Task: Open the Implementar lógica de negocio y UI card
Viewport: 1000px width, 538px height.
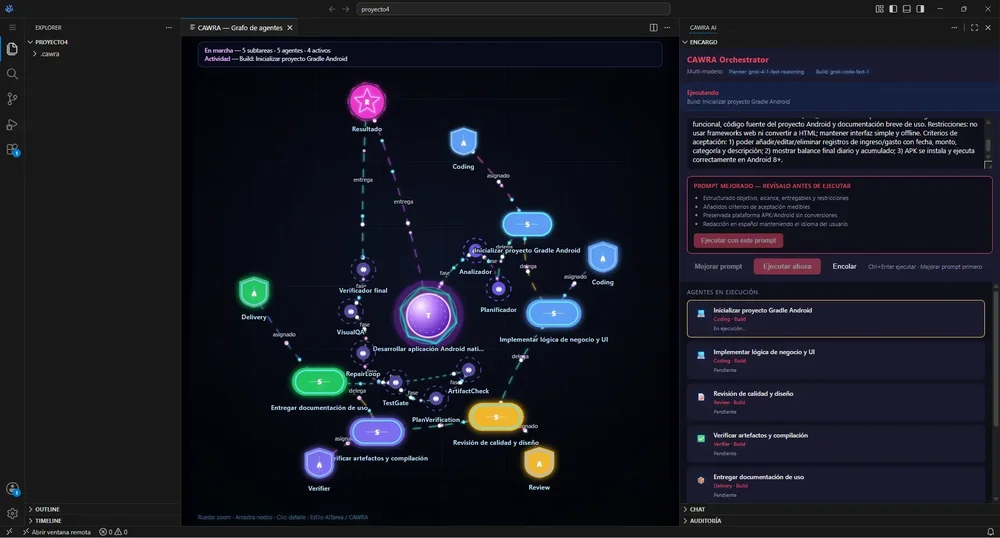Action: pos(835,361)
